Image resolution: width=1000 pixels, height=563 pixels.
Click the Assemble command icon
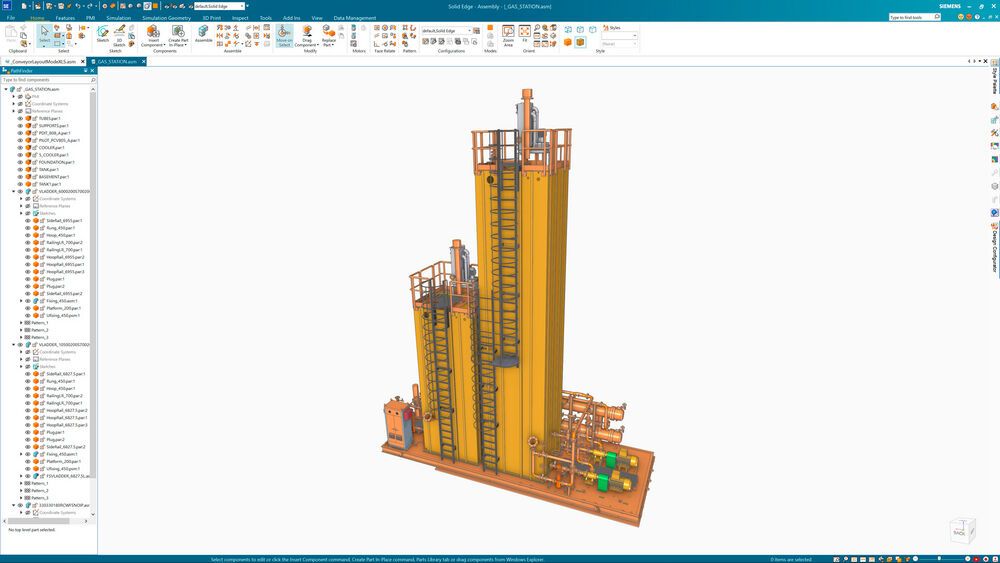click(x=203, y=35)
